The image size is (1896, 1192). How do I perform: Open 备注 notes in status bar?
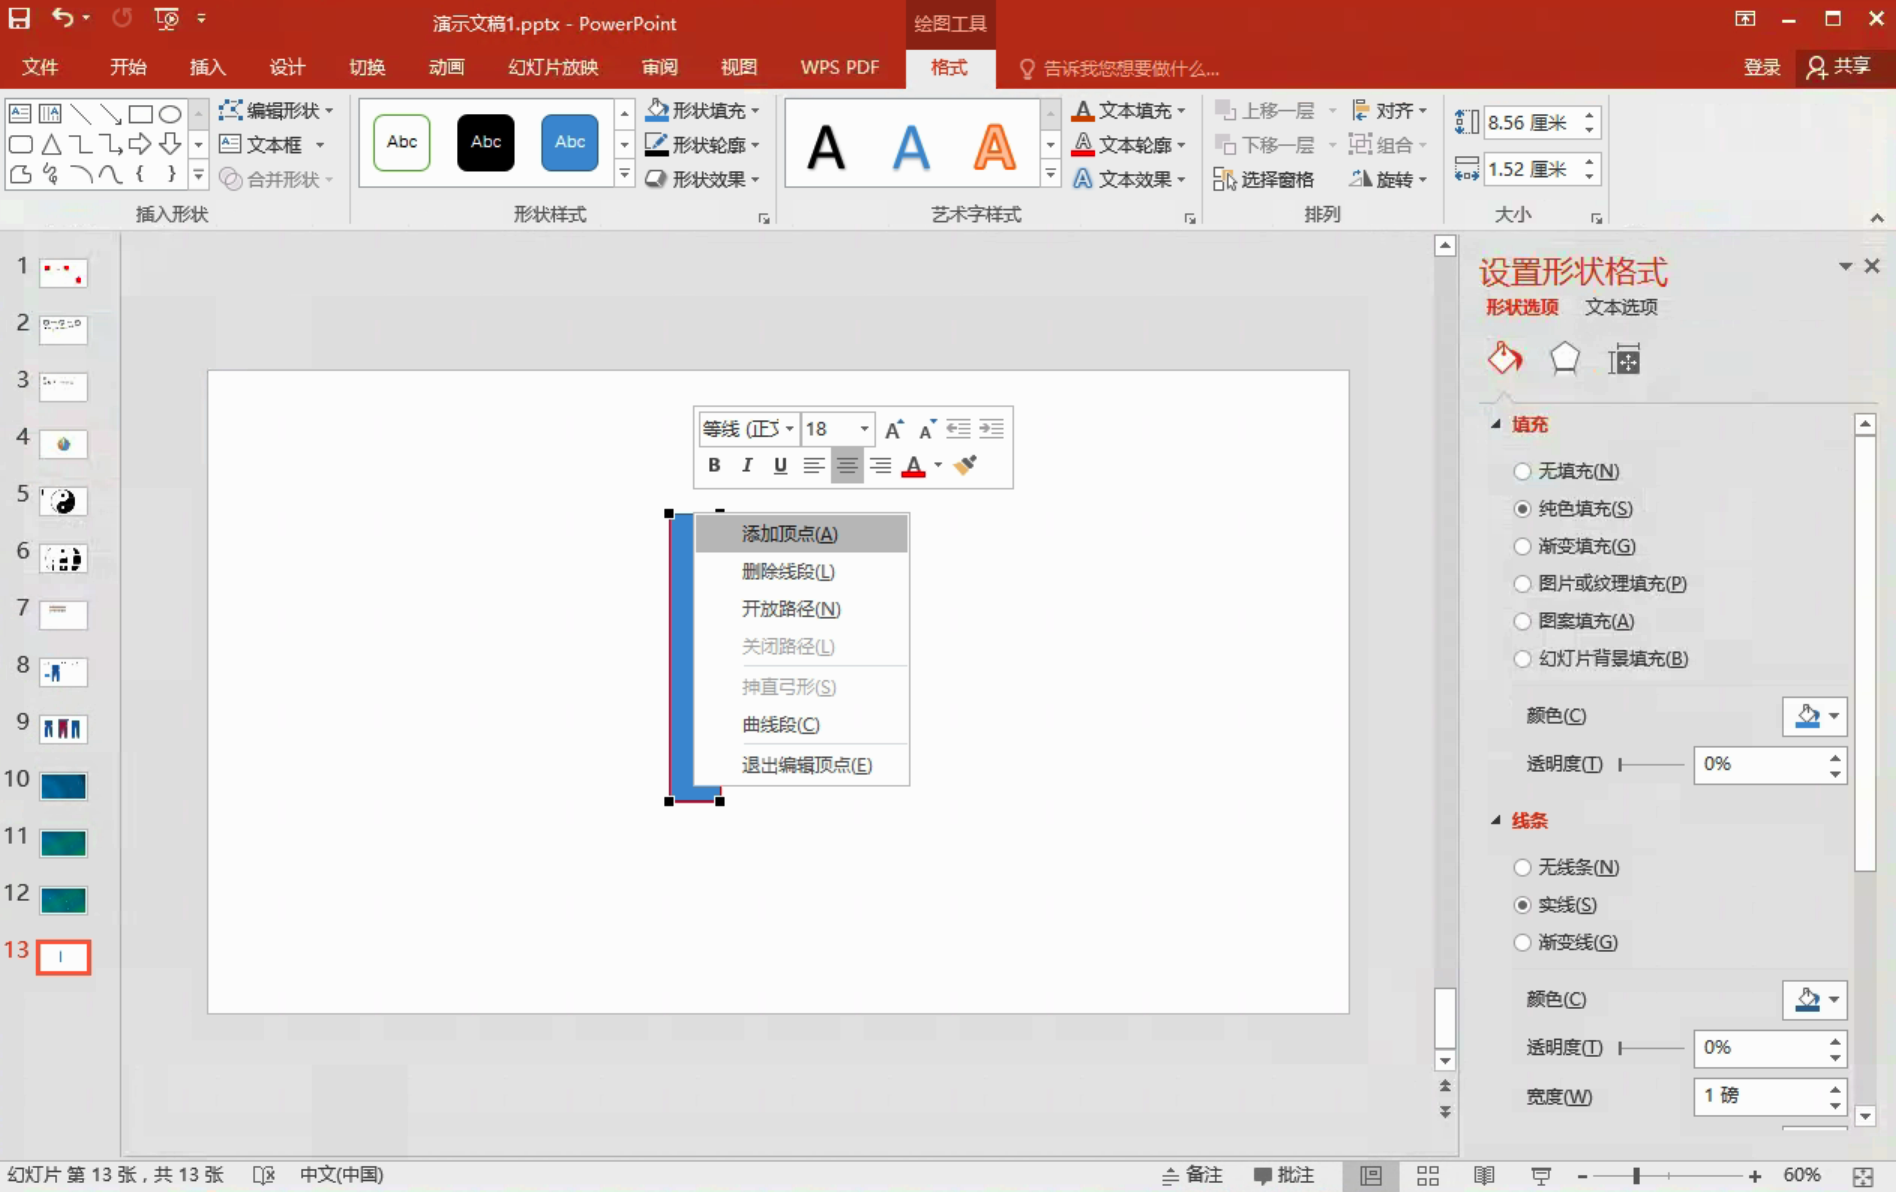pyautogui.click(x=1192, y=1176)
